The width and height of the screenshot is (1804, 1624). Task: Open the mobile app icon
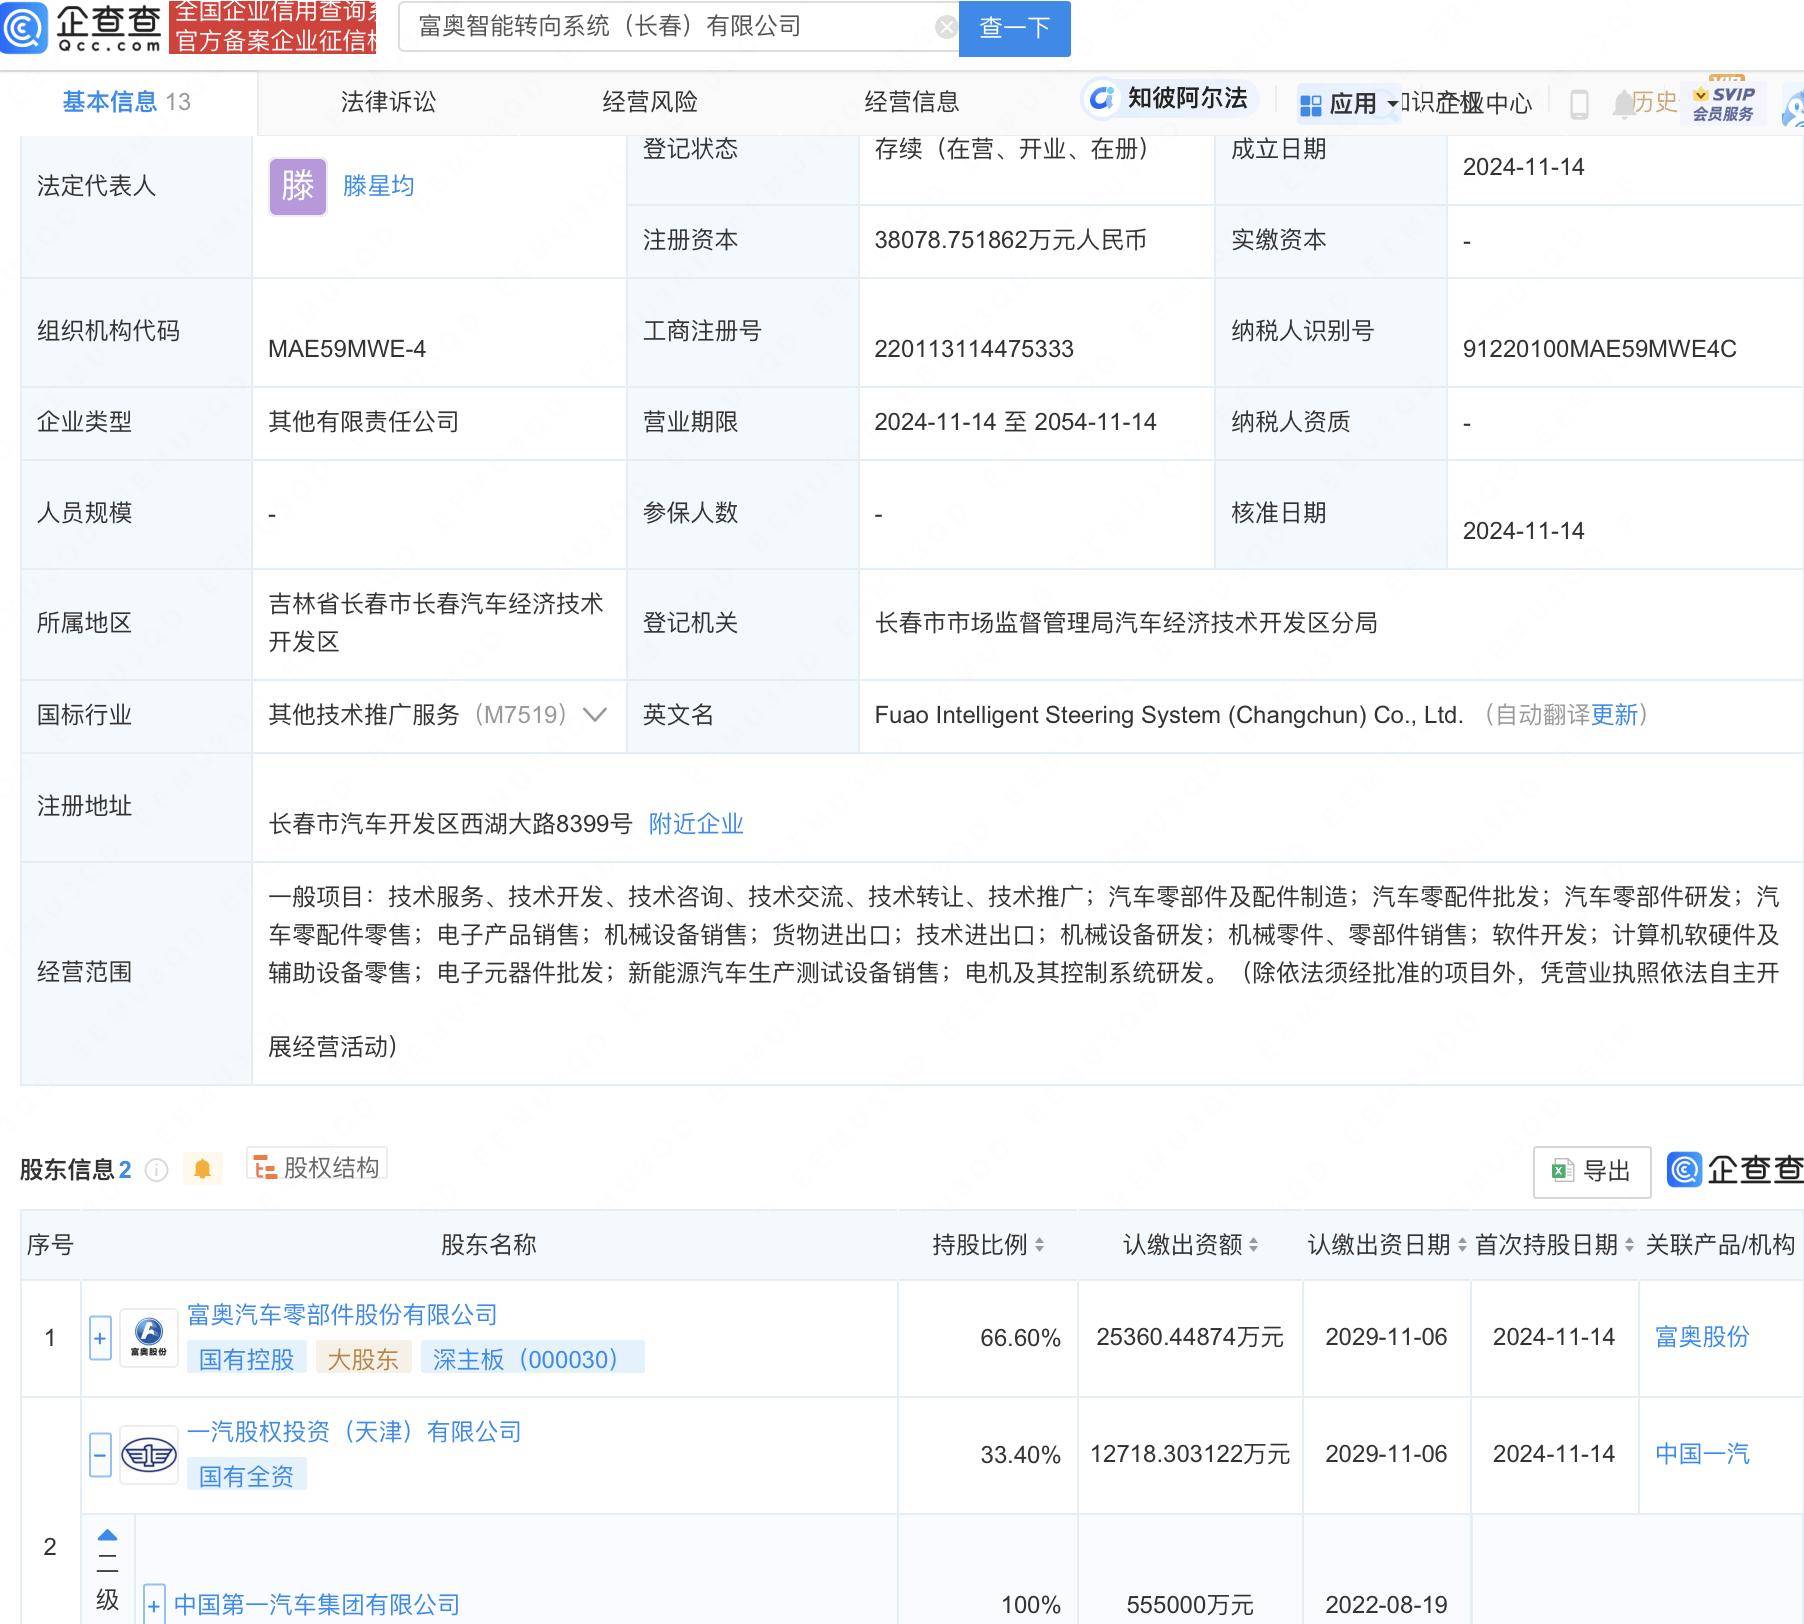pos(1579,104)
